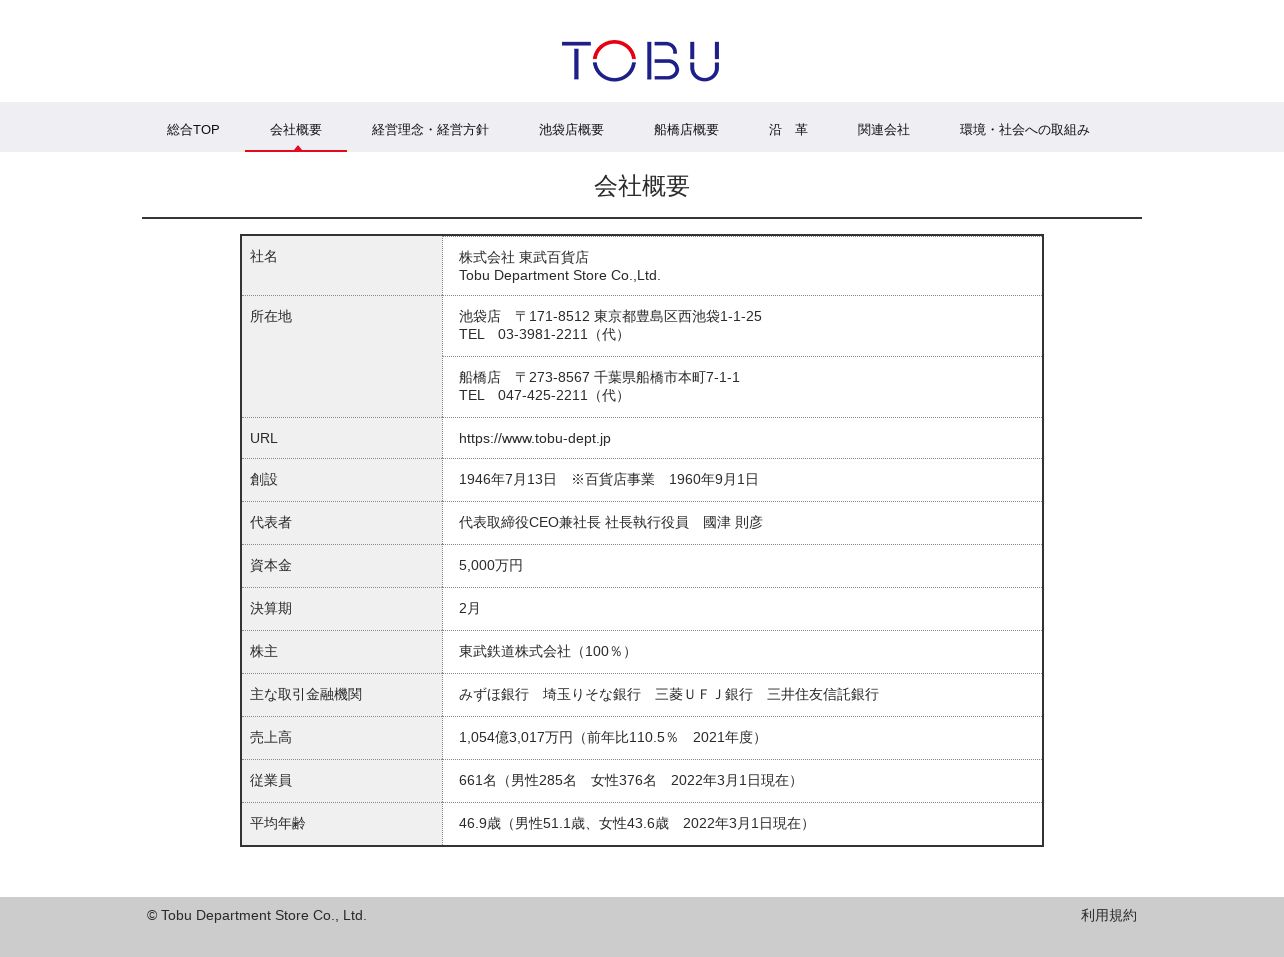
Task: Select the 売上高 row label
Action: (271, 737)
